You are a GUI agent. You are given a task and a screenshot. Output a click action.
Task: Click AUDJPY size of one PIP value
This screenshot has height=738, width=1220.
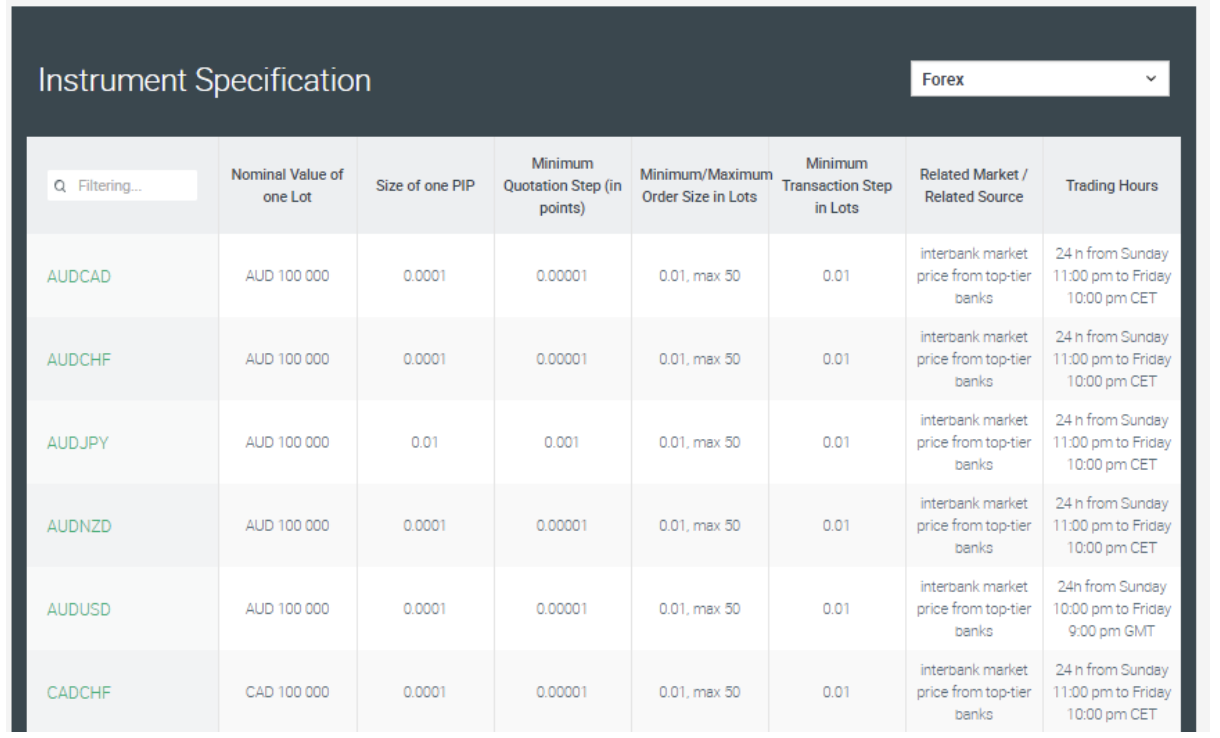coord(425,443)
